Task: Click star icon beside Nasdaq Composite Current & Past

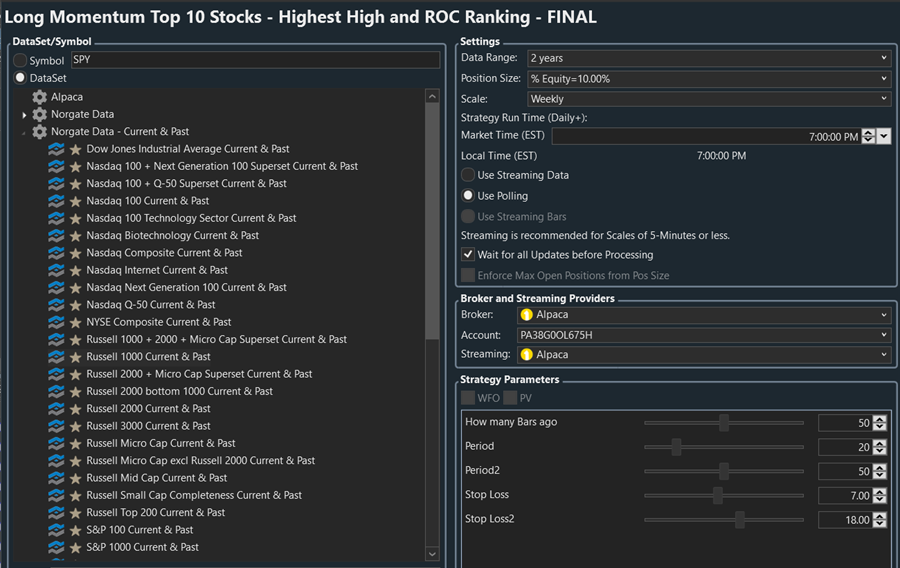Action: pyautogui.click(x=75, y=253)
